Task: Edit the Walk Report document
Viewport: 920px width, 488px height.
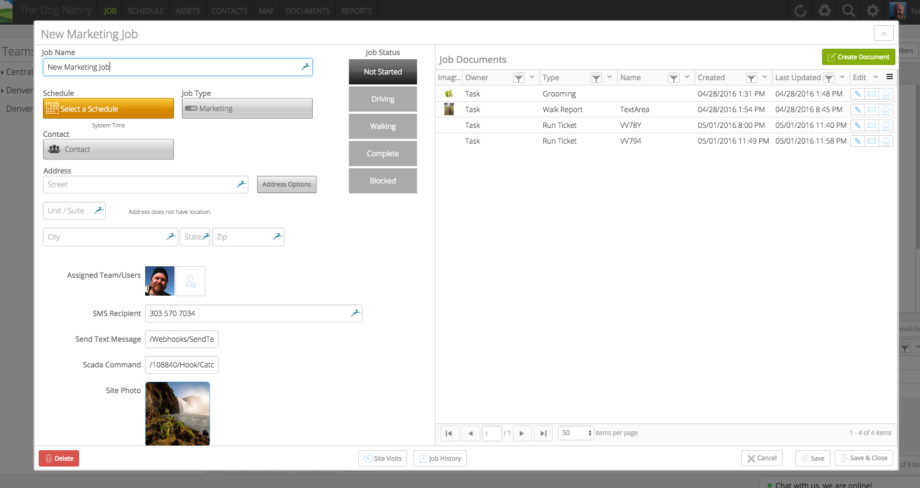Action: click(857, 110)
